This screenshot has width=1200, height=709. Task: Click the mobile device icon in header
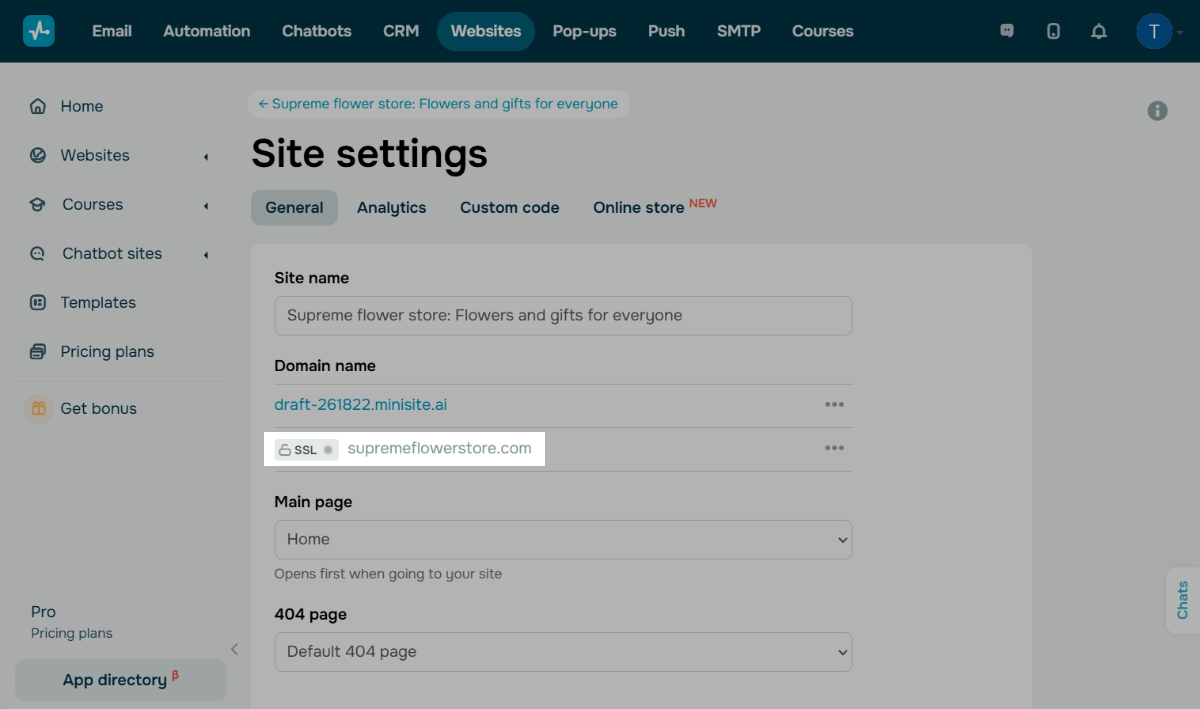pyautogui.click(x=1053, y=31)
